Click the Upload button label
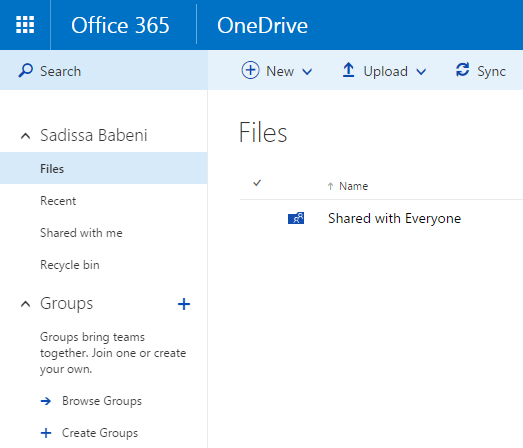The height and width of the screenshot is (448, 523). click(x=386, y=71)
